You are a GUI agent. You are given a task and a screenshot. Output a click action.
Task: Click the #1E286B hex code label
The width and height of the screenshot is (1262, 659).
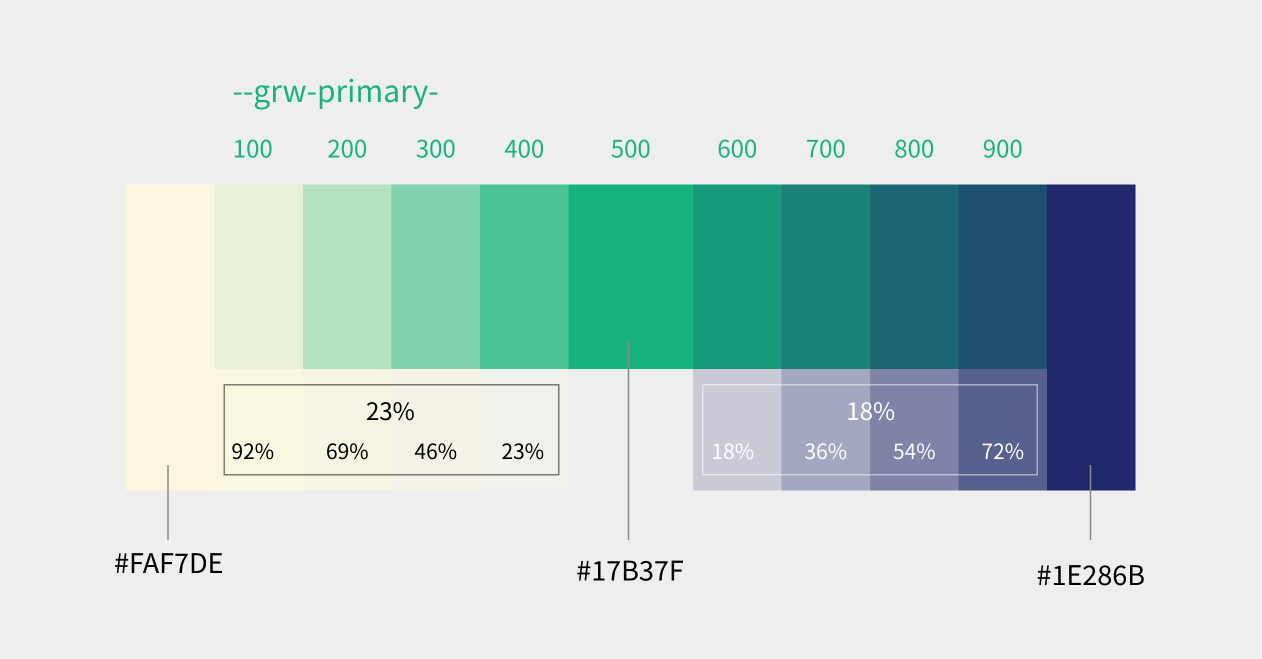click(x=1090, y=576)
